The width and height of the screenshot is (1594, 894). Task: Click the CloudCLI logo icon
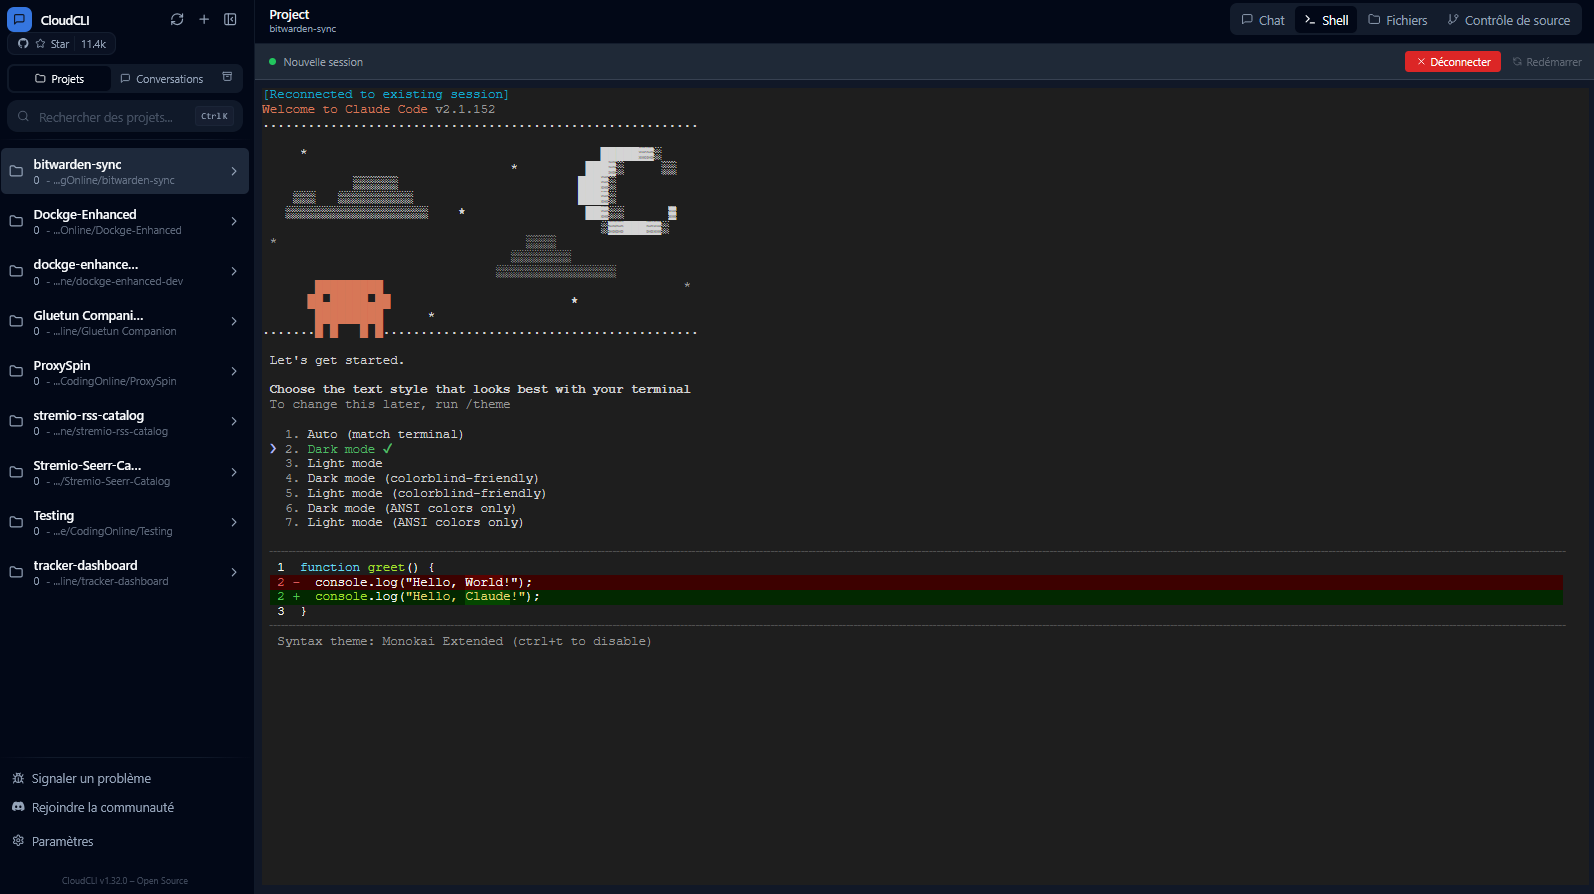pyautogui.click(x=19, y=19)
